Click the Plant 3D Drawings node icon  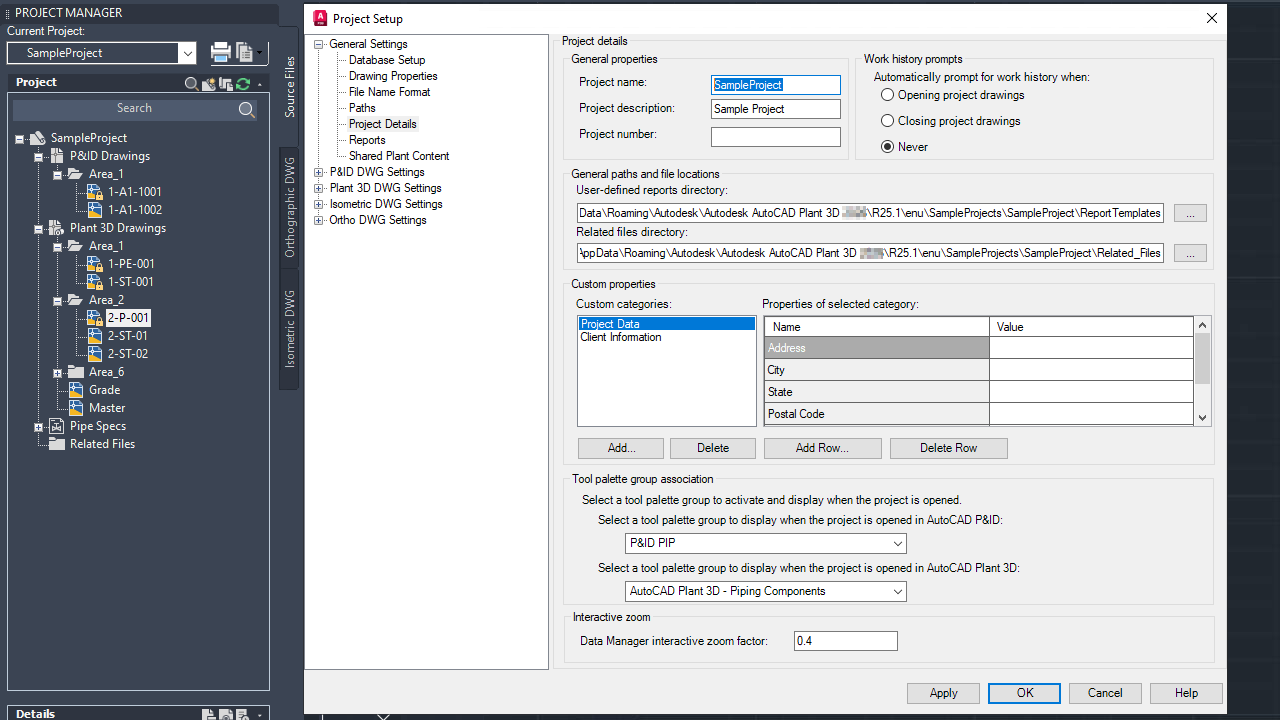[x=57, y=228]
